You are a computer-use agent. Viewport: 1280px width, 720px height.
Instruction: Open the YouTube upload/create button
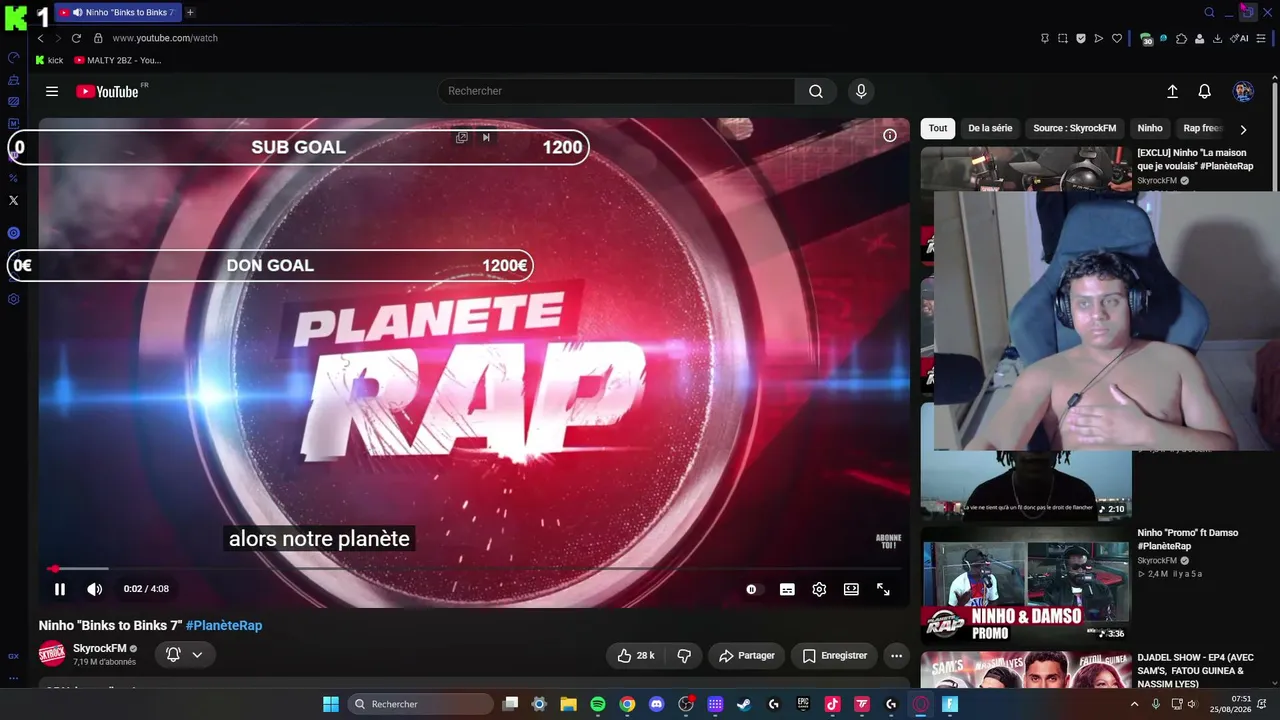tap(1172, 91)
